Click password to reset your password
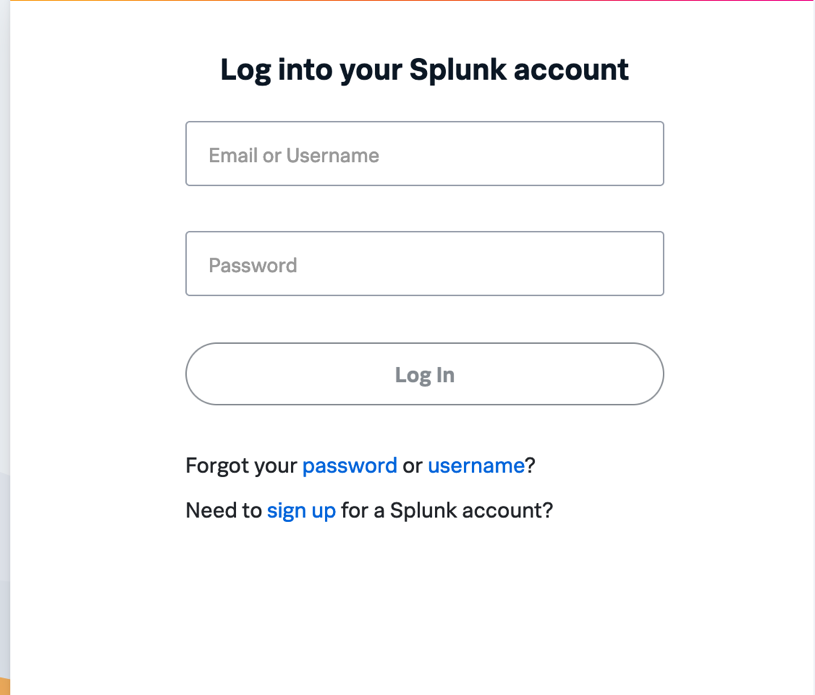 350,465
